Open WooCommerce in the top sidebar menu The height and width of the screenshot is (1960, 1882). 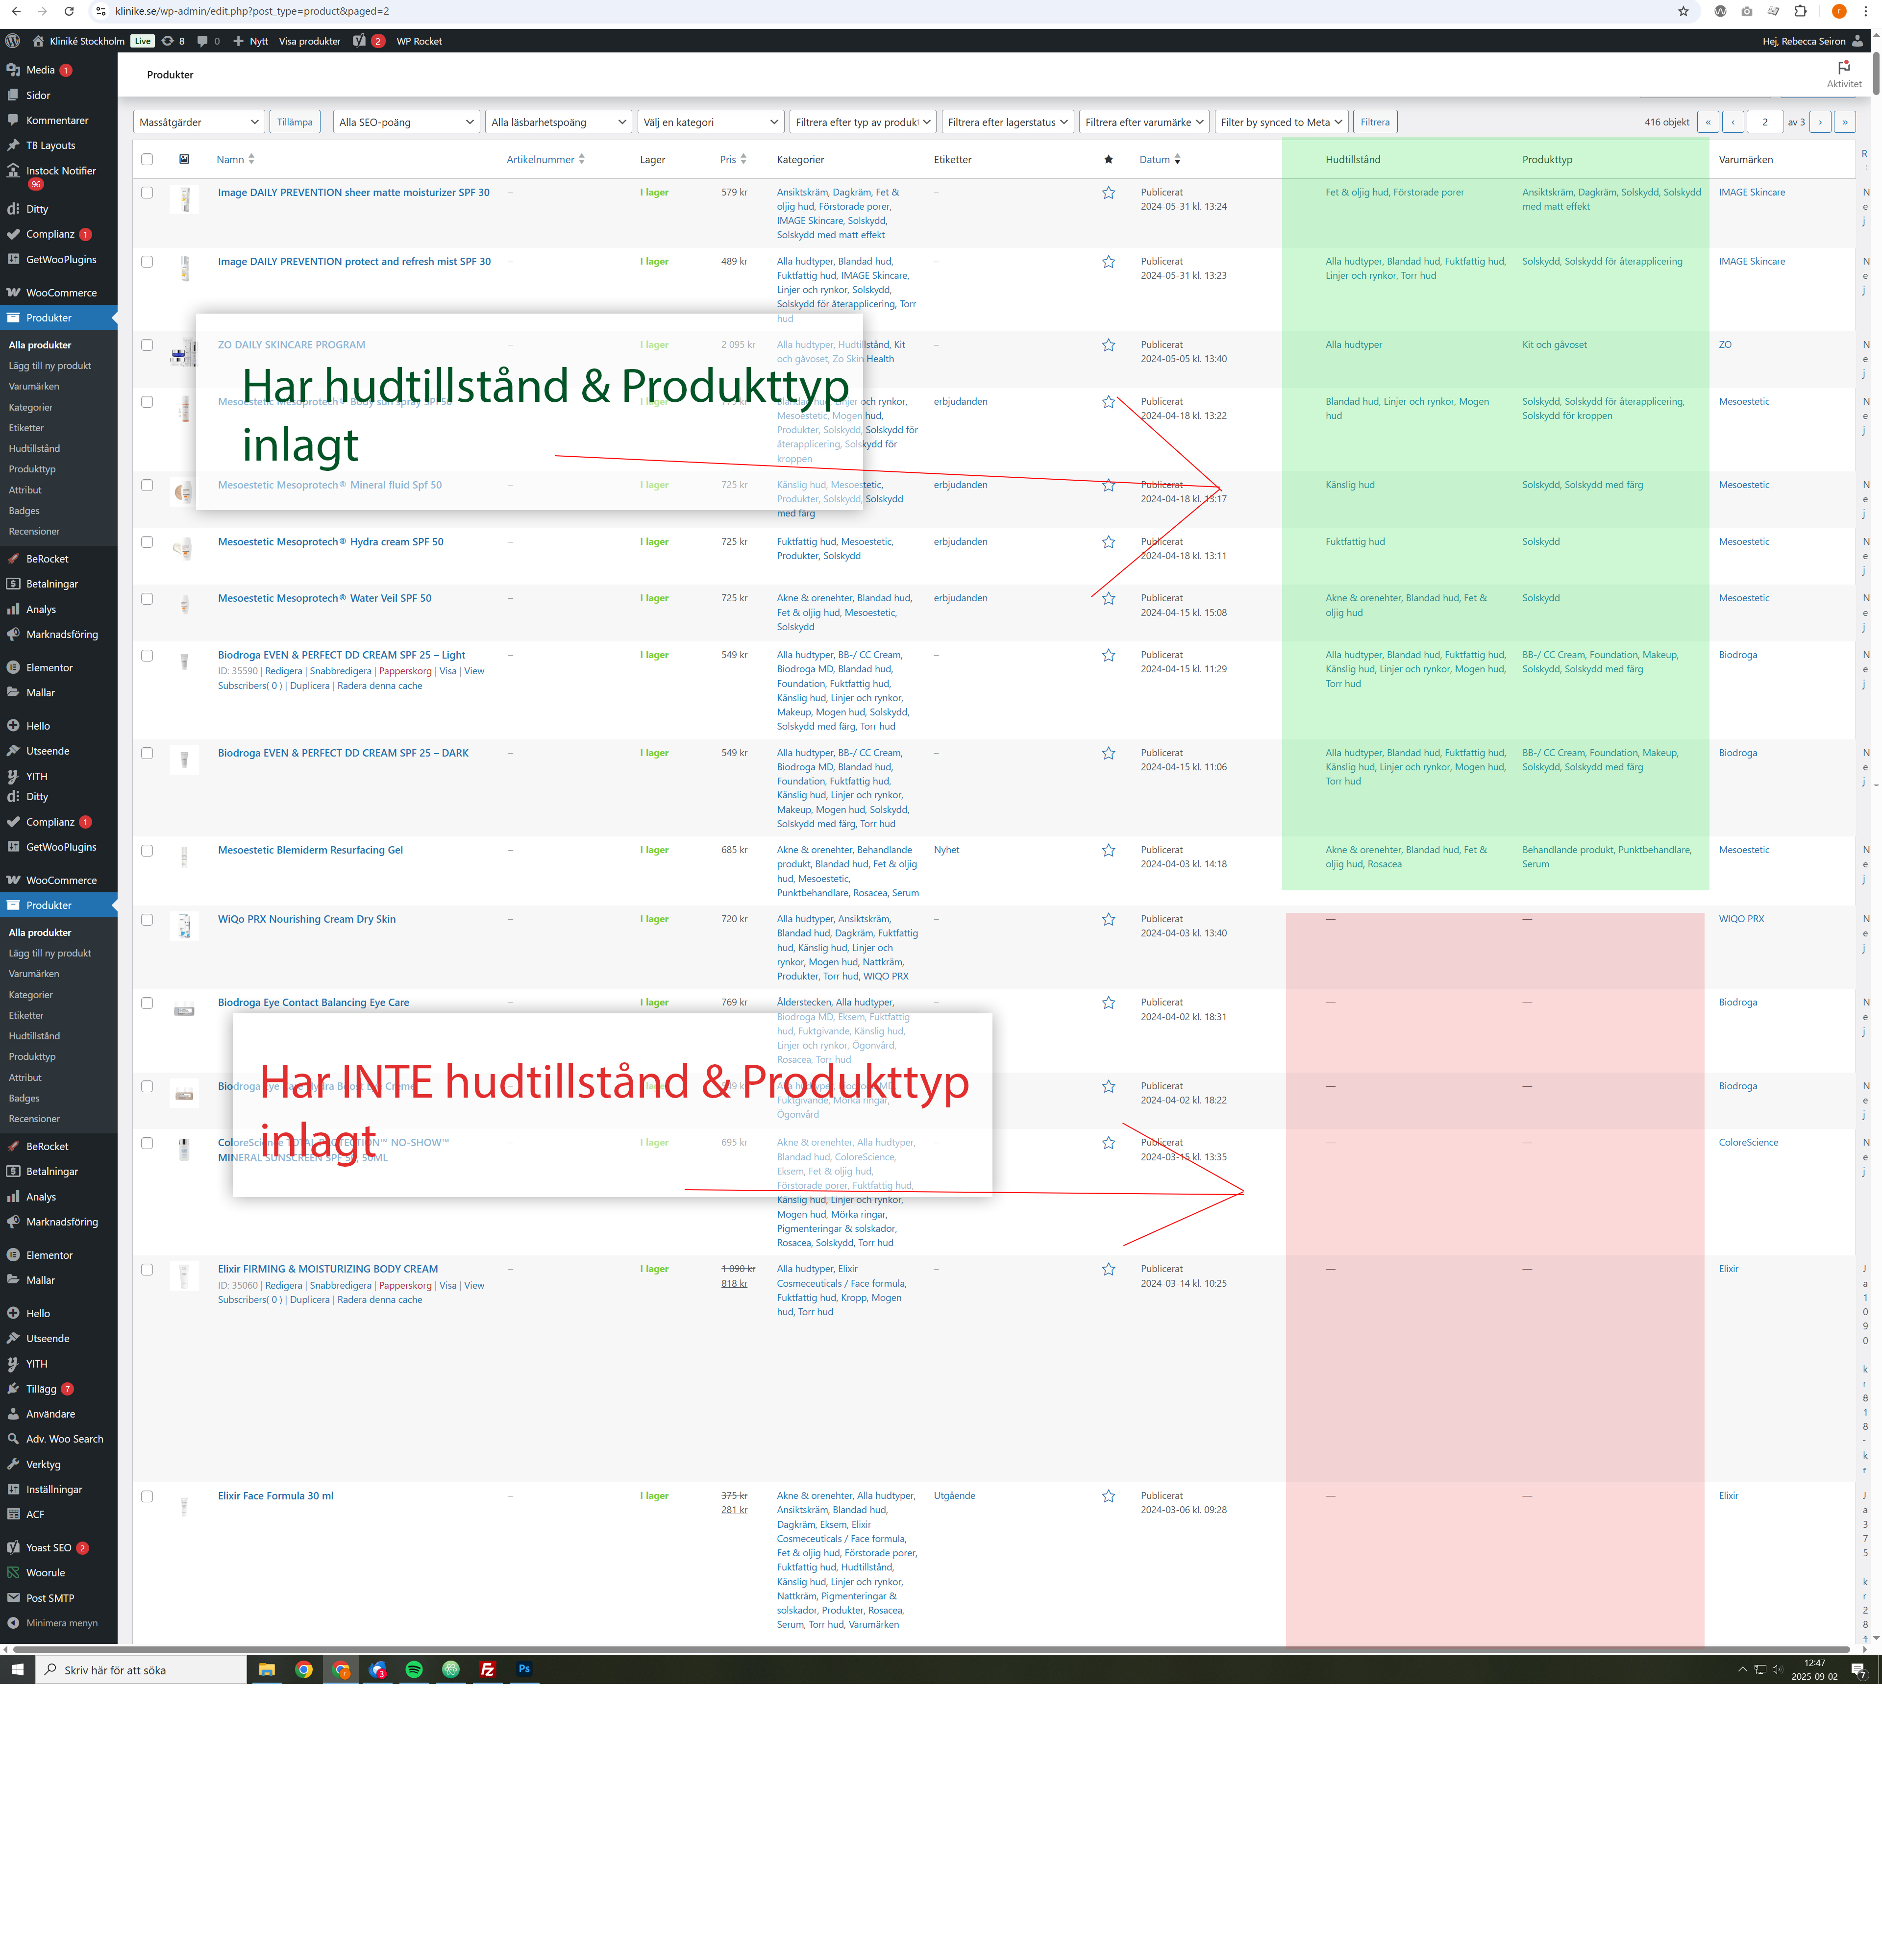[x=61, y=293]
